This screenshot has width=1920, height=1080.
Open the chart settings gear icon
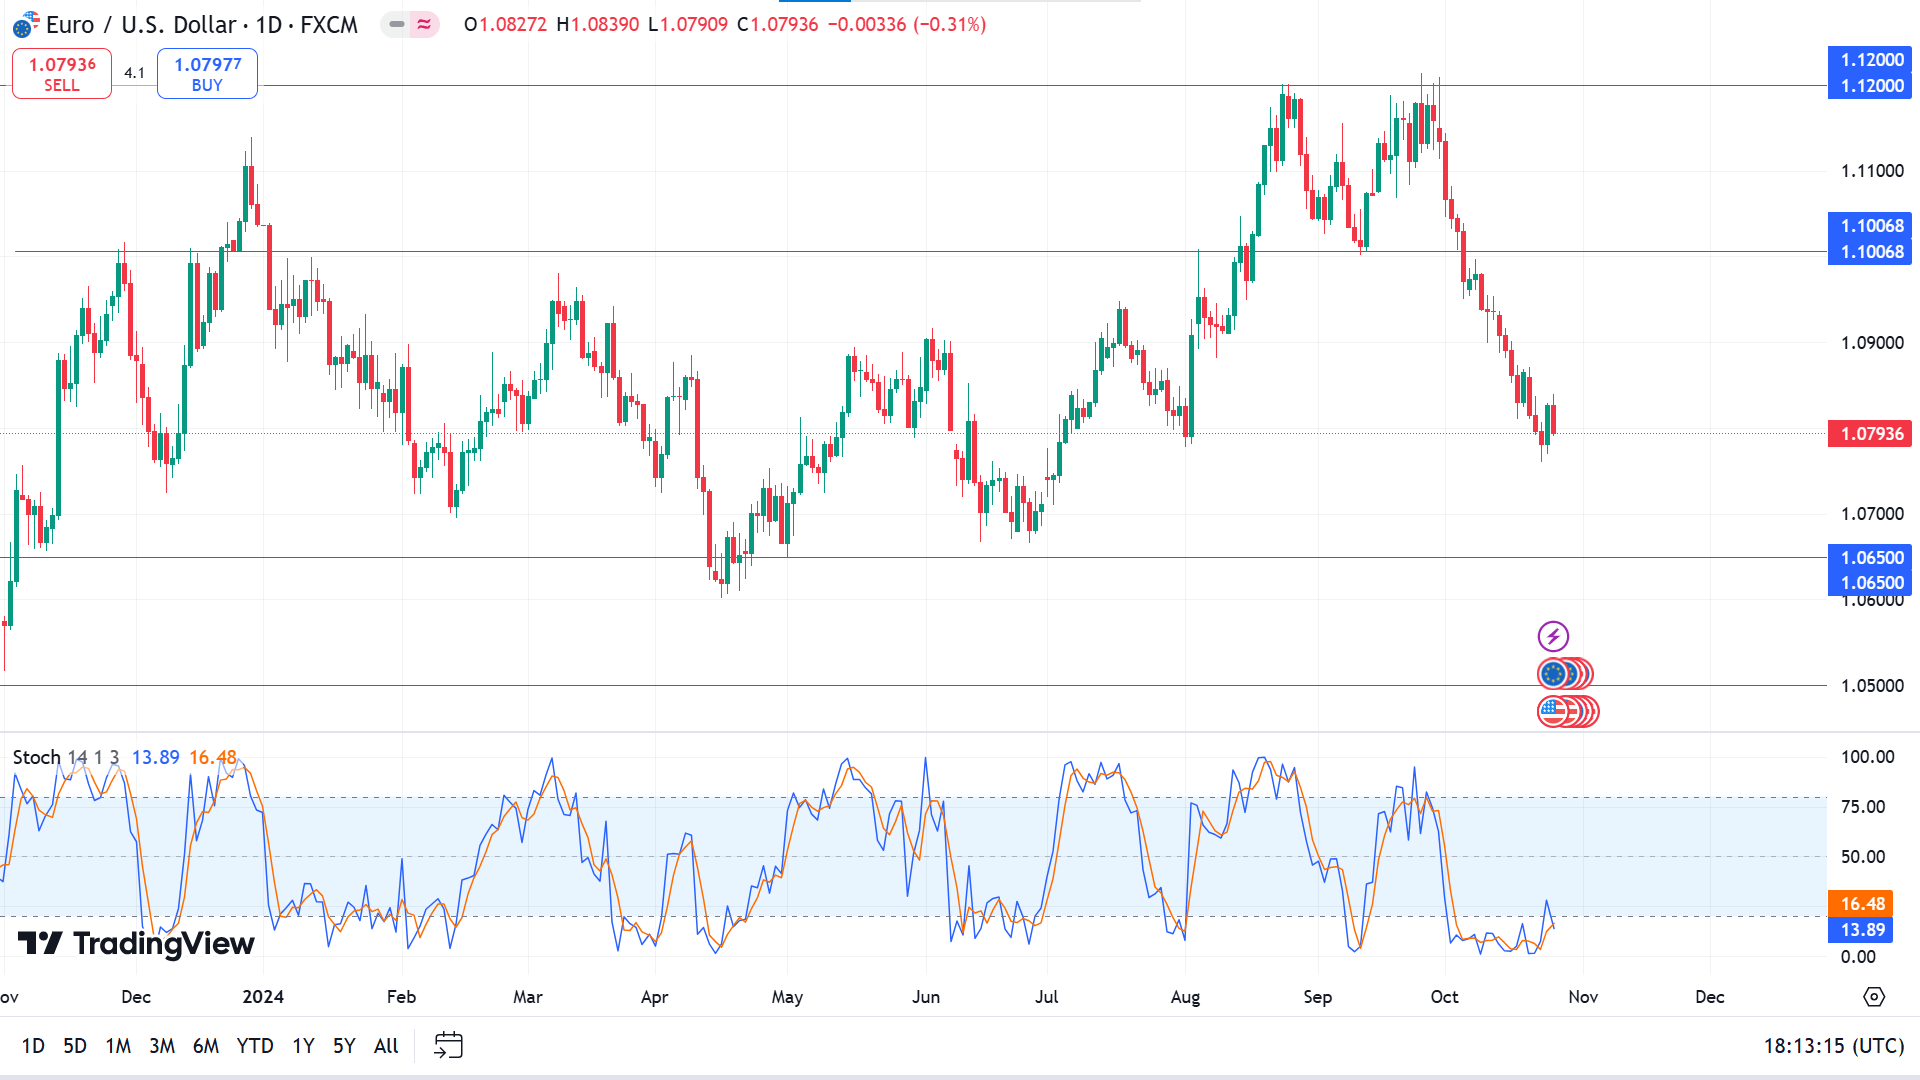click(x=1874, y=997)
